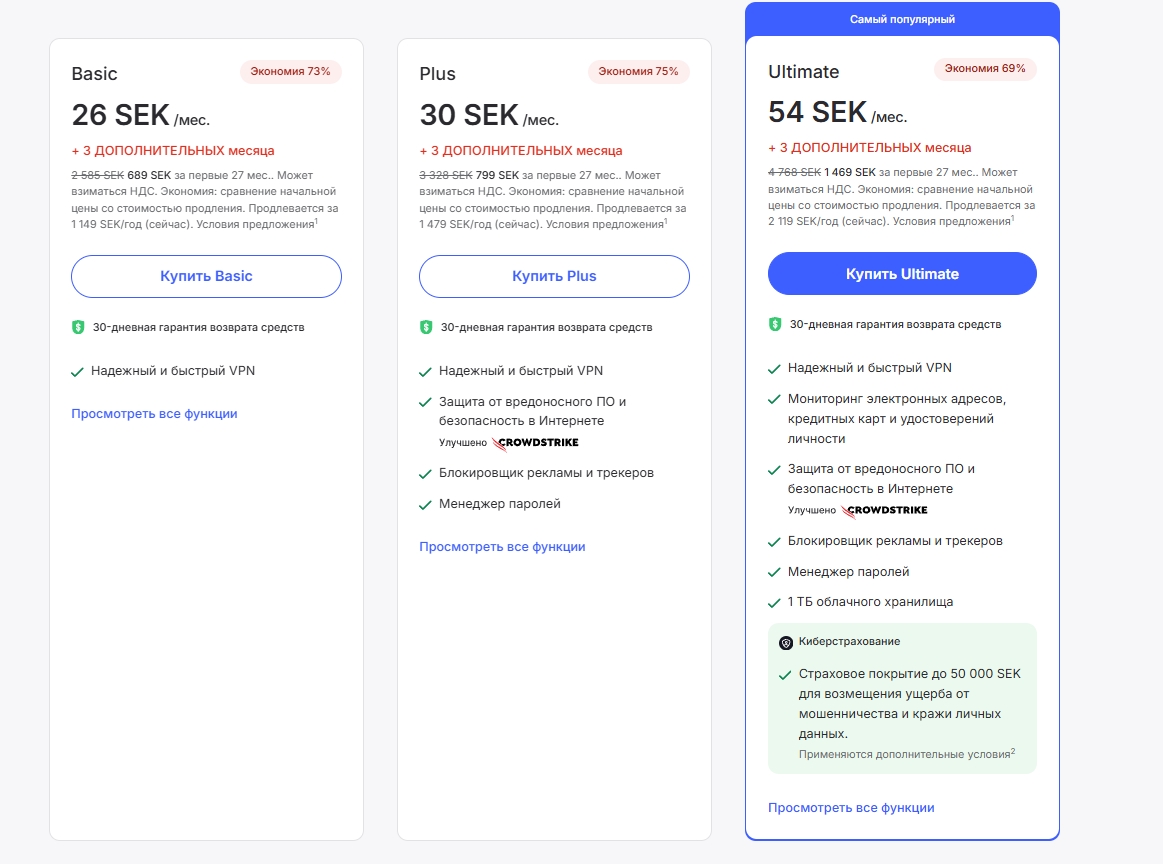Click the checkmark beside 1 ТБ облачного хранилища

[773, 602]
